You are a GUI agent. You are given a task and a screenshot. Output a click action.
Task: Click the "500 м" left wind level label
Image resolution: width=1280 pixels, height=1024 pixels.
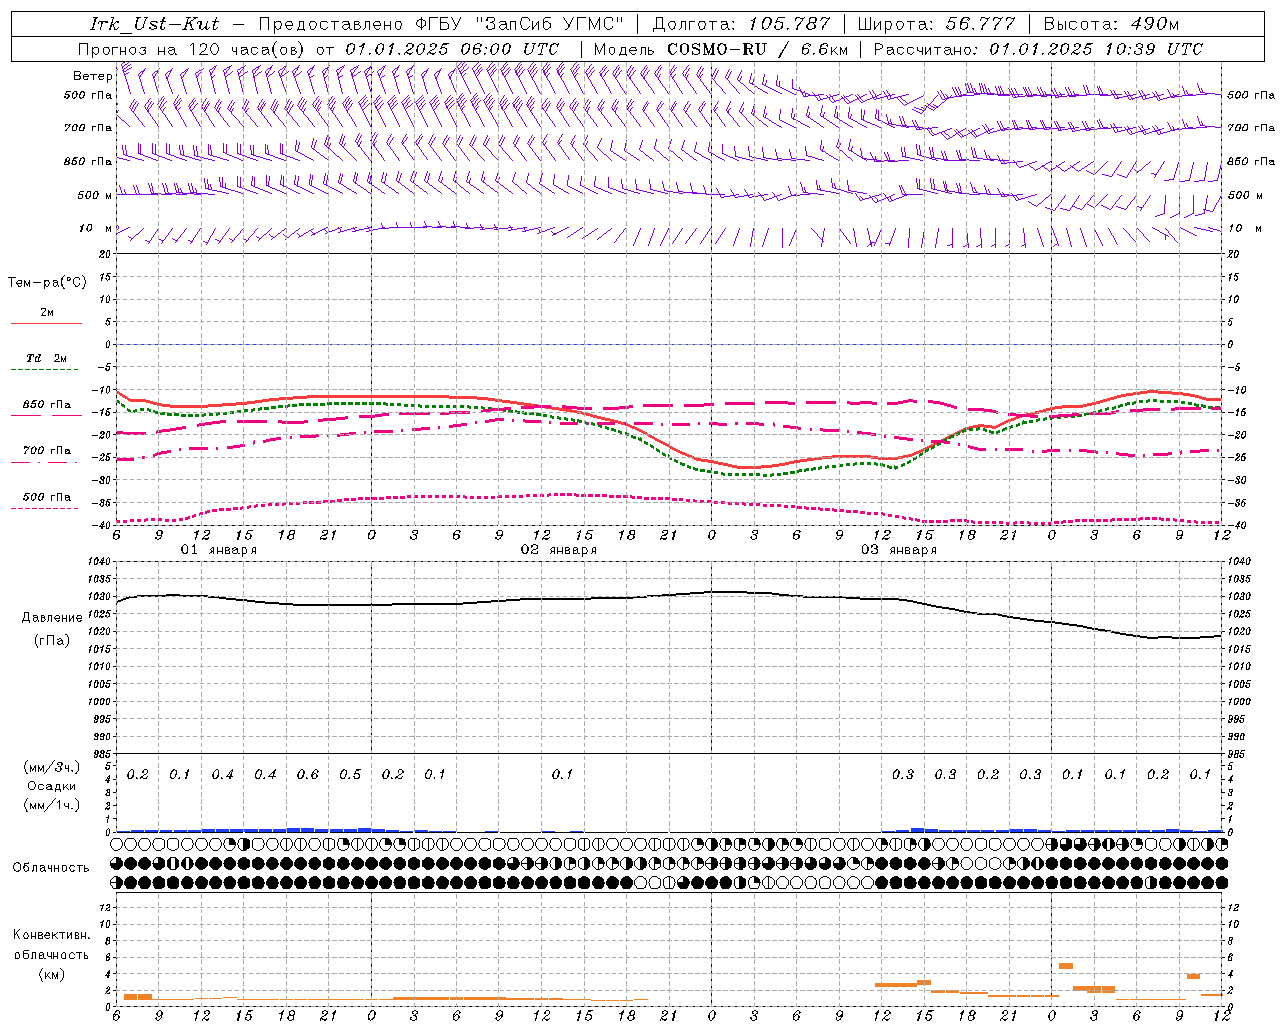(x=95, y=195)
